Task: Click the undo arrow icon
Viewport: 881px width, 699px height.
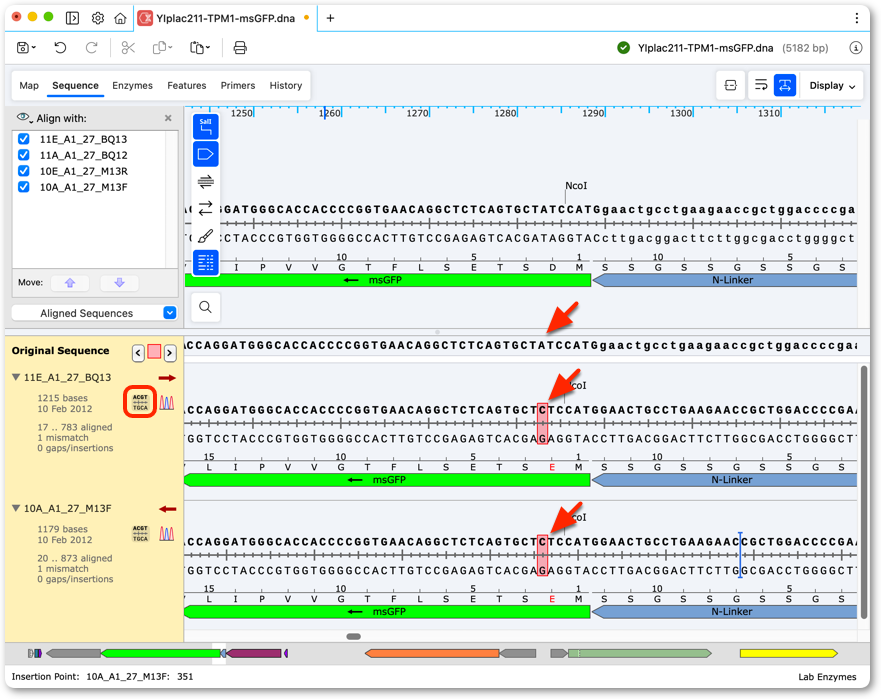Action: click(60, 48)
